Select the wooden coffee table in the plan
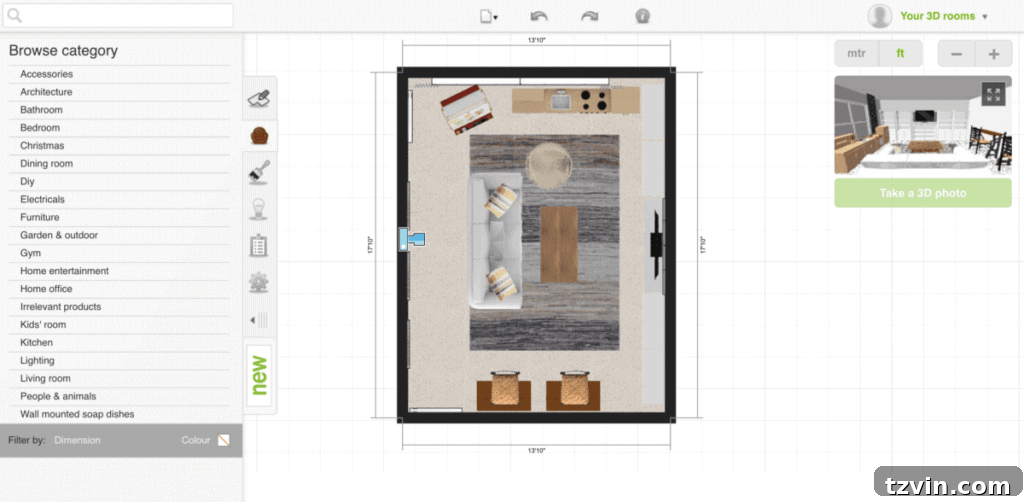 click(559, 244)
